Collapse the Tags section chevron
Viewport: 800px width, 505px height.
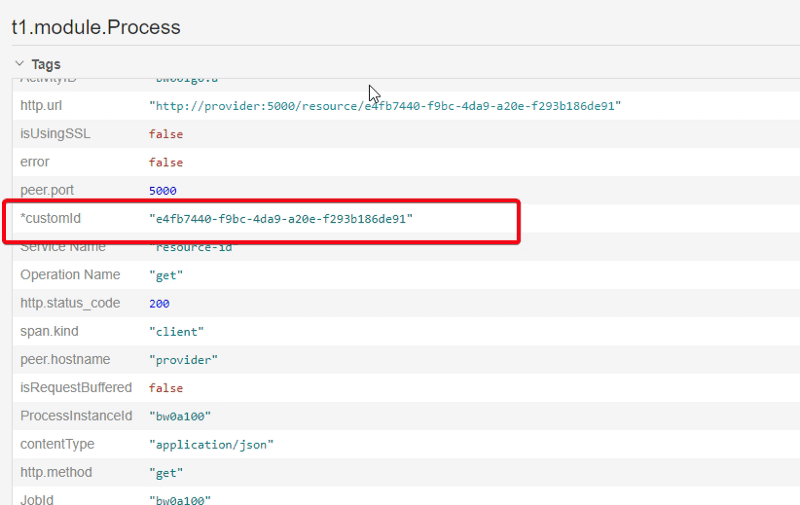tap(19, 64)
